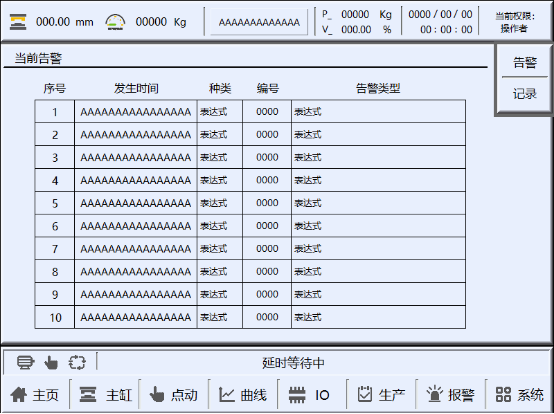
Task: Click the press position icon in header
Action: [x=18, y=22]
